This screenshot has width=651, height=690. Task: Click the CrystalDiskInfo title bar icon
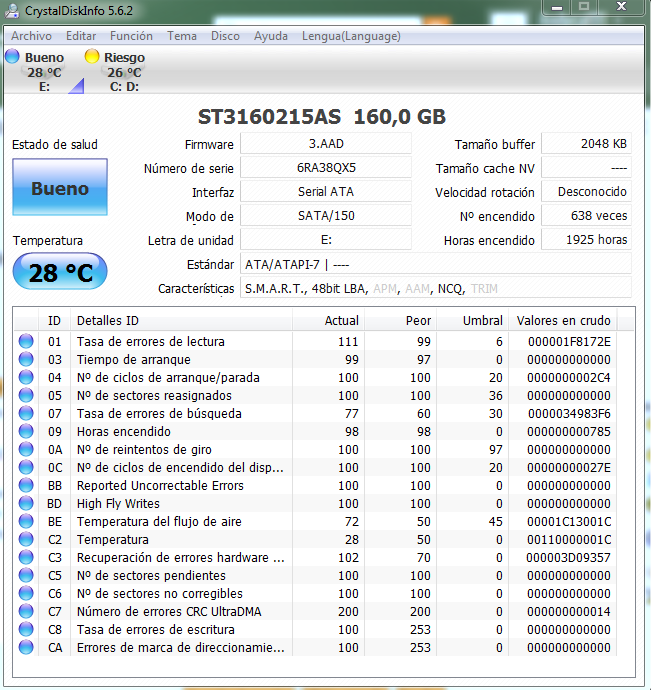[12, 11]
